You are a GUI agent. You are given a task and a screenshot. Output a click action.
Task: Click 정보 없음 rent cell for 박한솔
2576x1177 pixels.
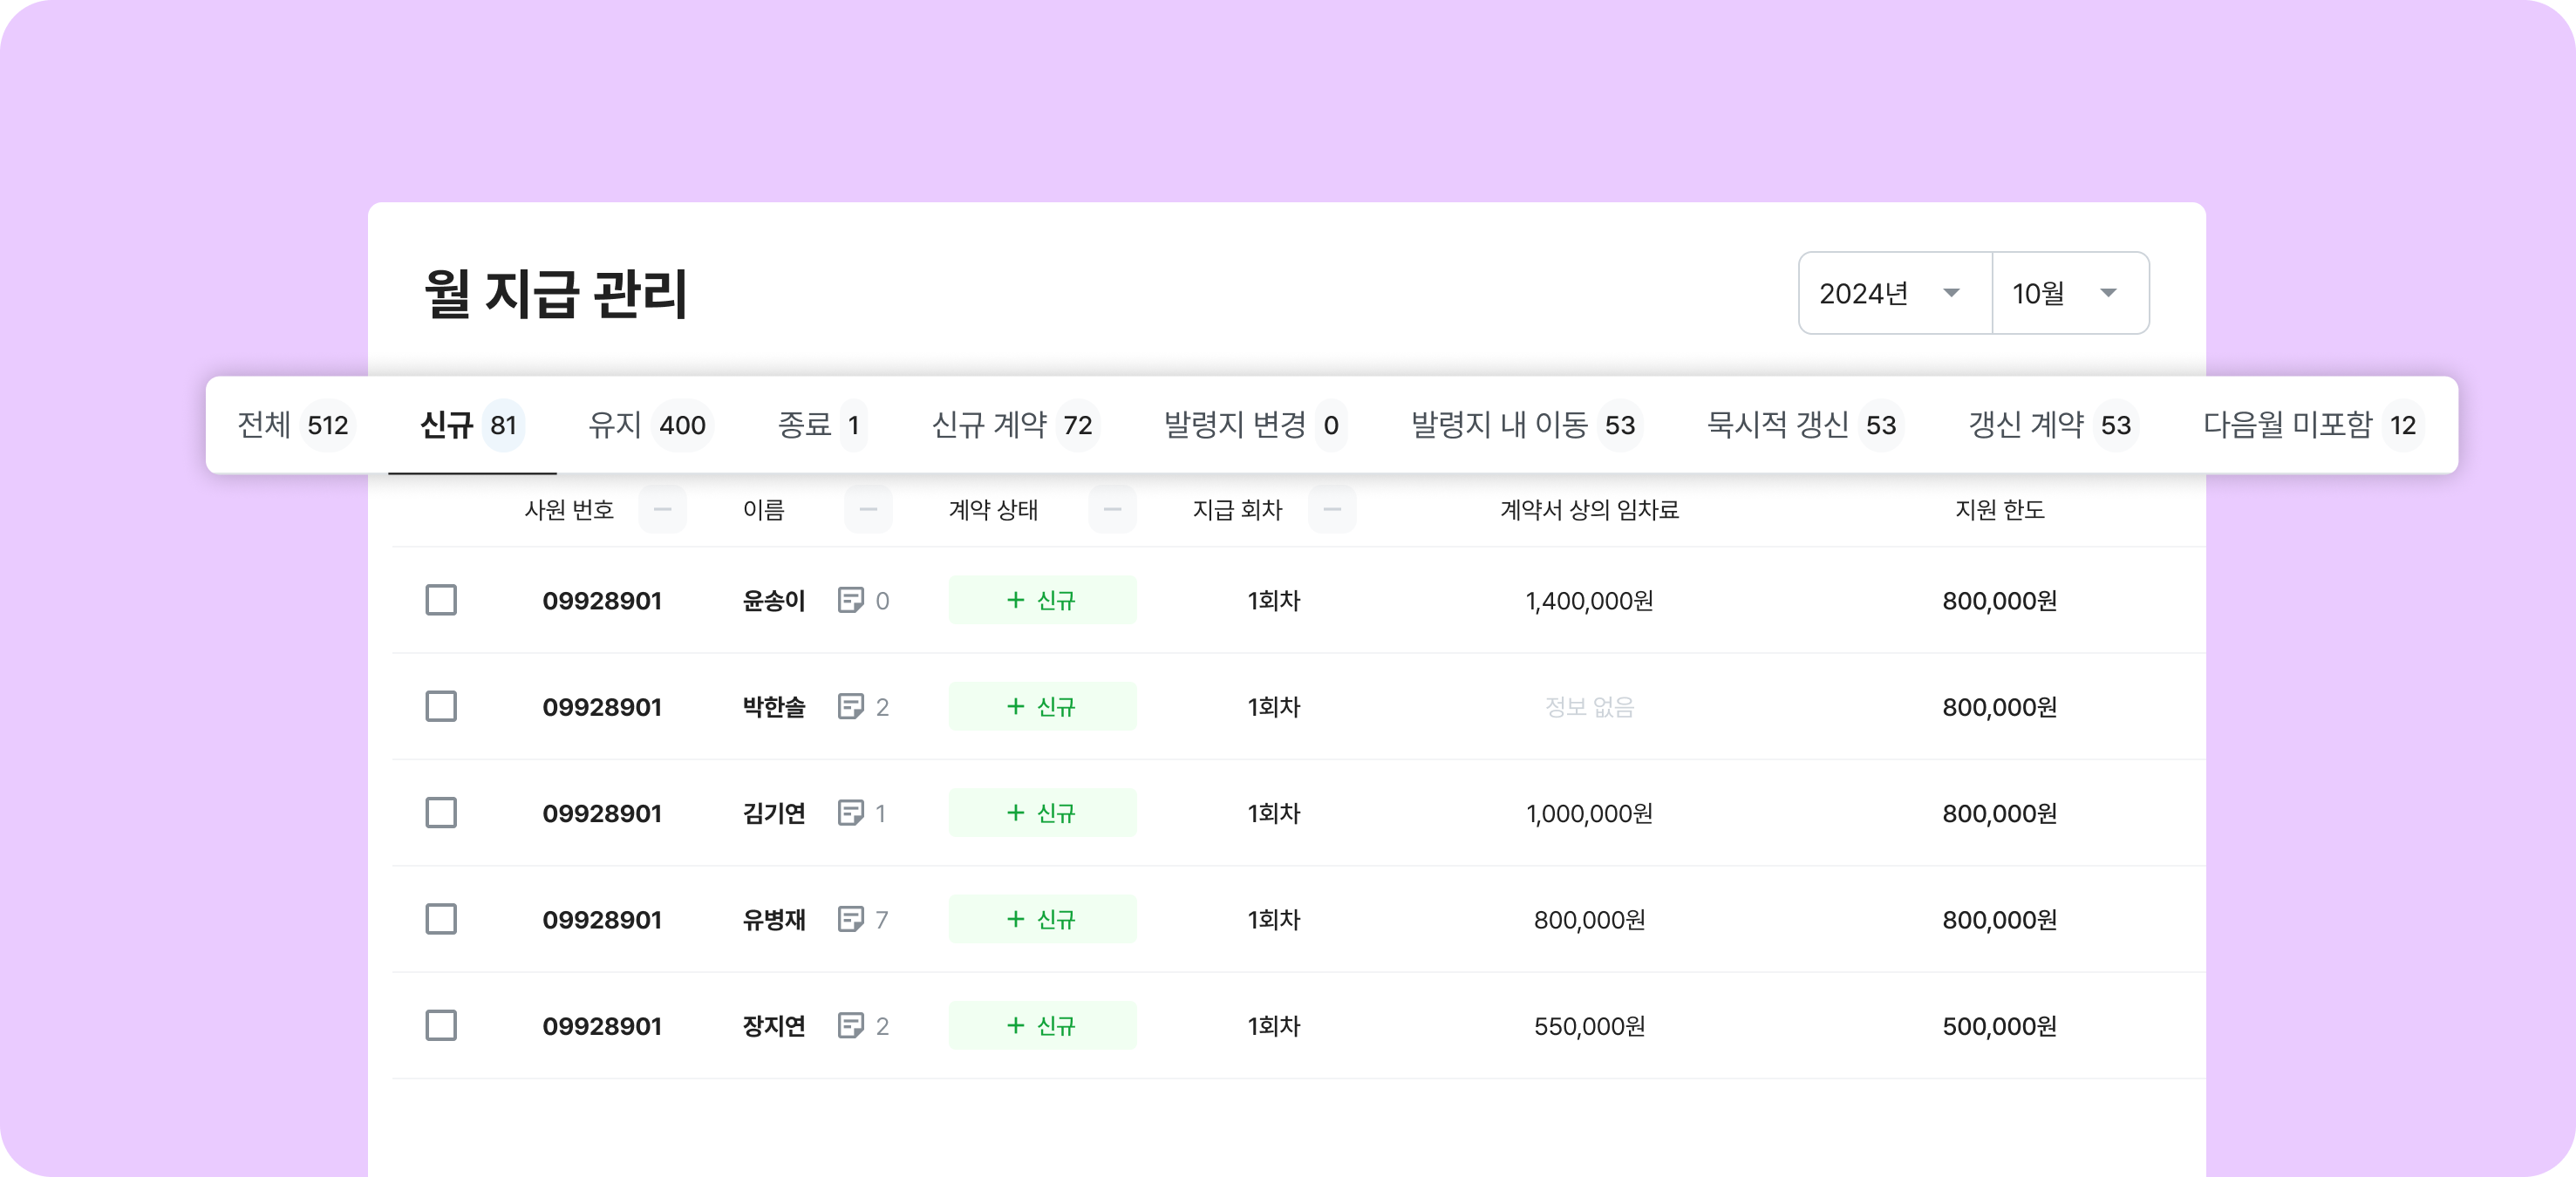(1589, 707)
